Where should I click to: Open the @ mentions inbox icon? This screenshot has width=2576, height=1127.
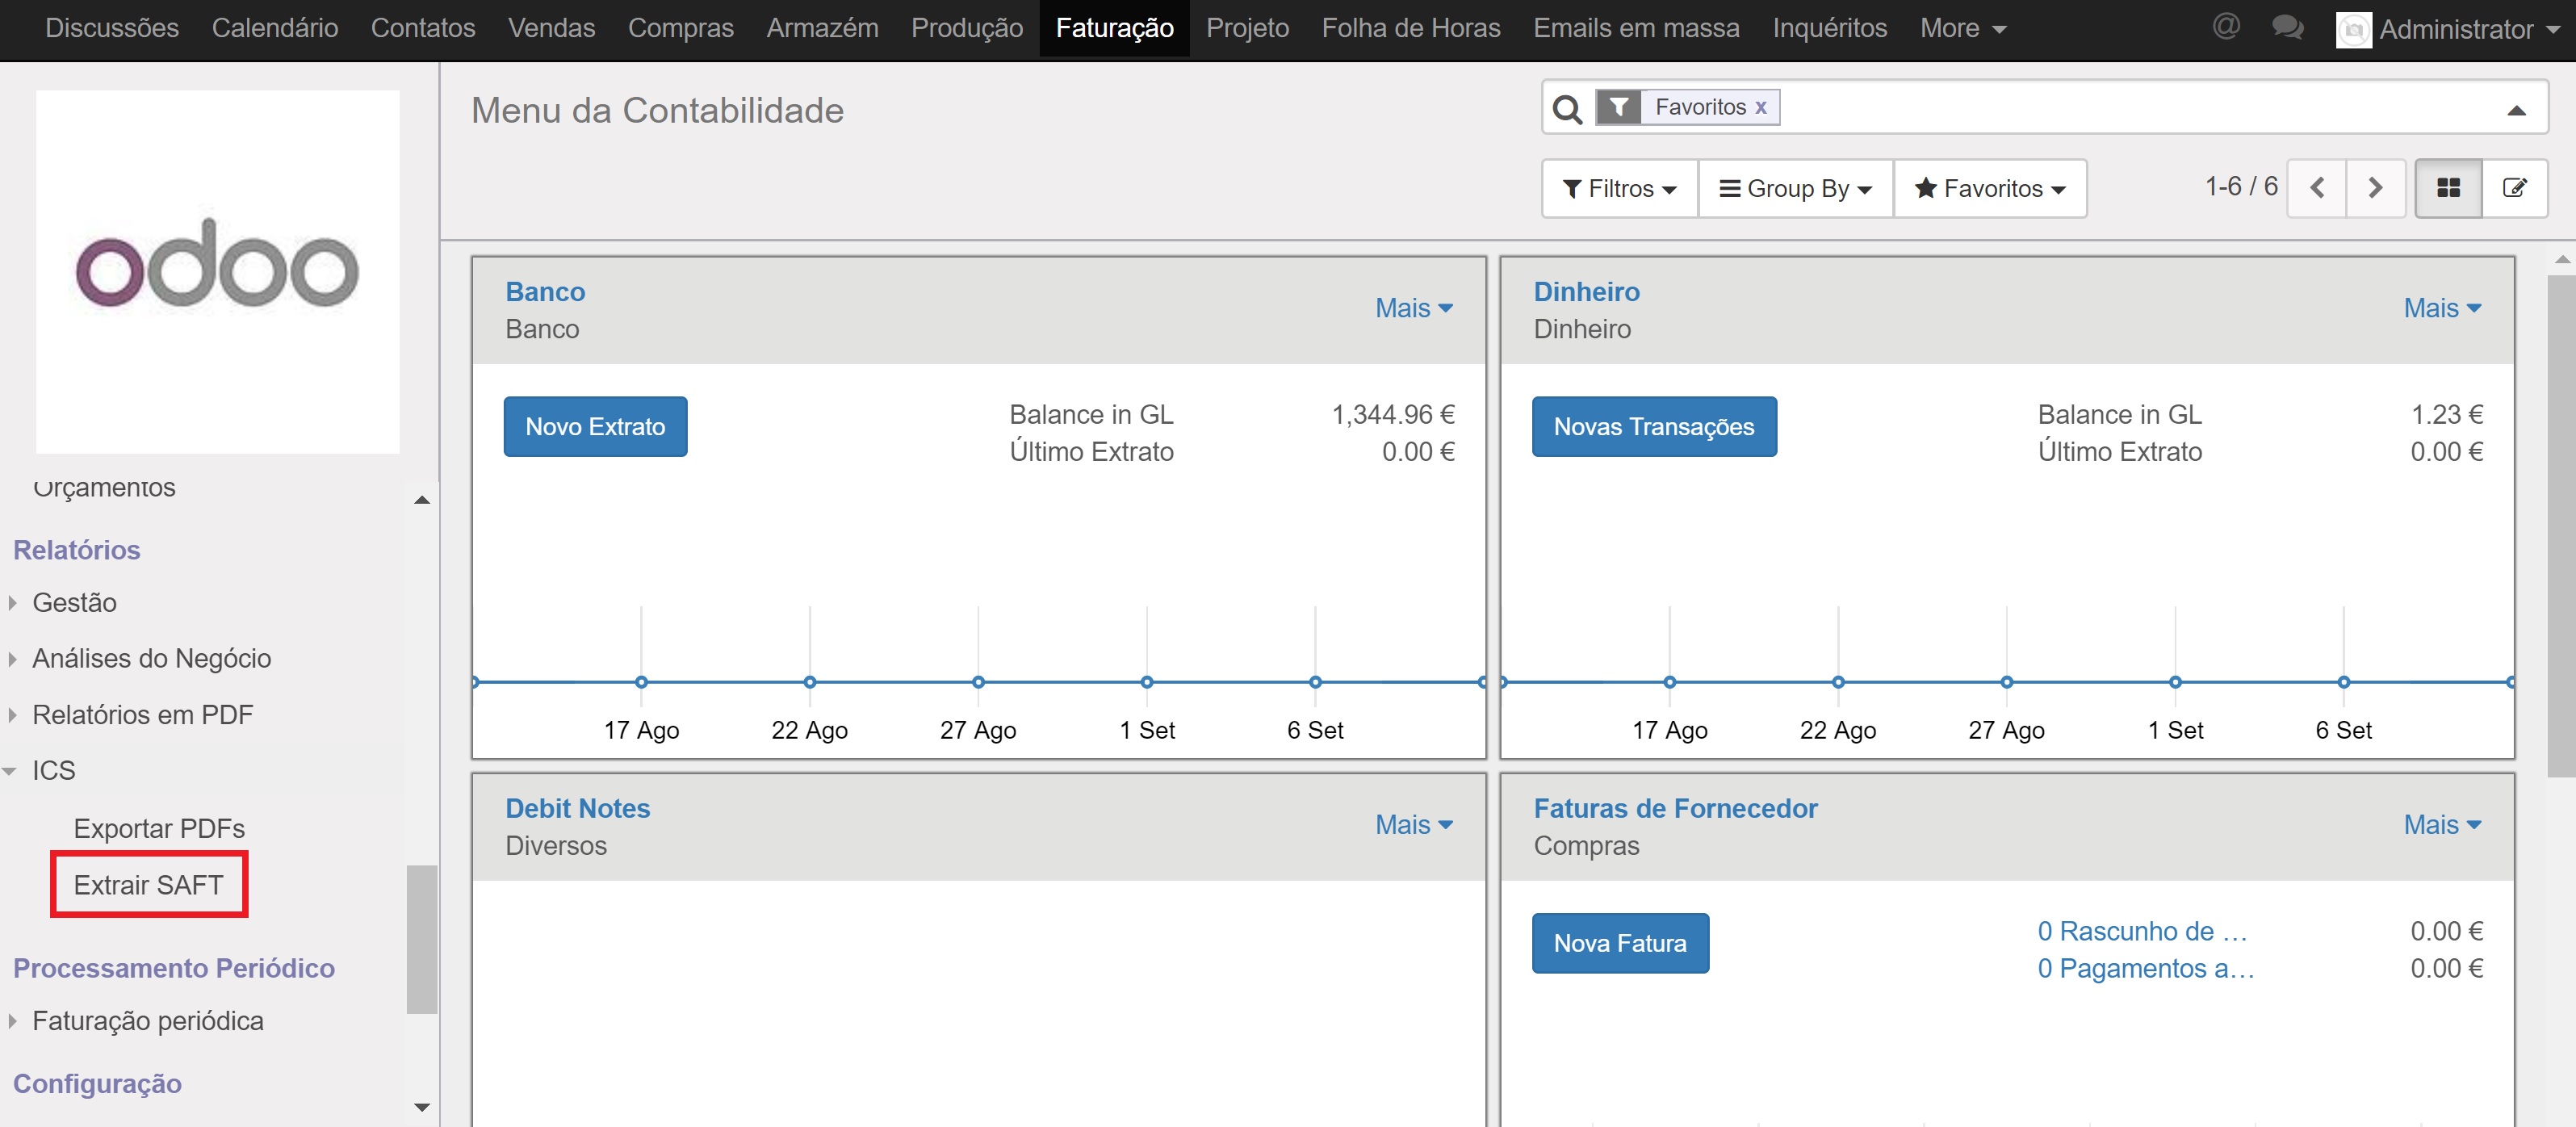pyautogui.click(x=2225, y=27)
